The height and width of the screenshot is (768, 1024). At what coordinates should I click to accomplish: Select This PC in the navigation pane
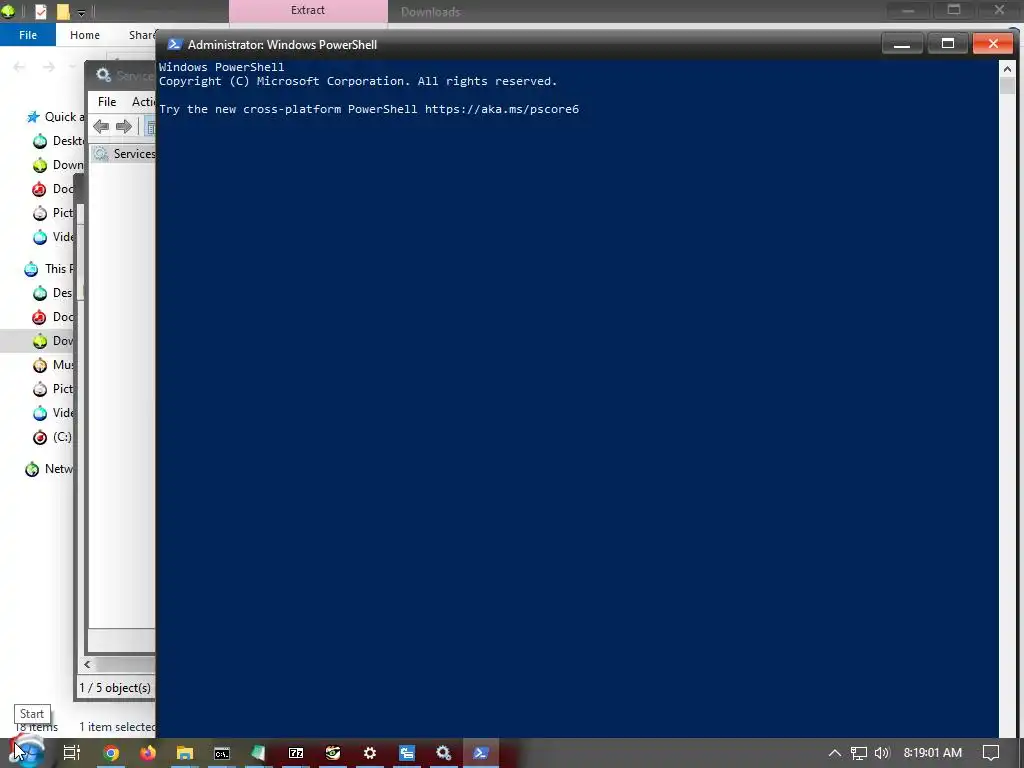(x=49, y=268)
